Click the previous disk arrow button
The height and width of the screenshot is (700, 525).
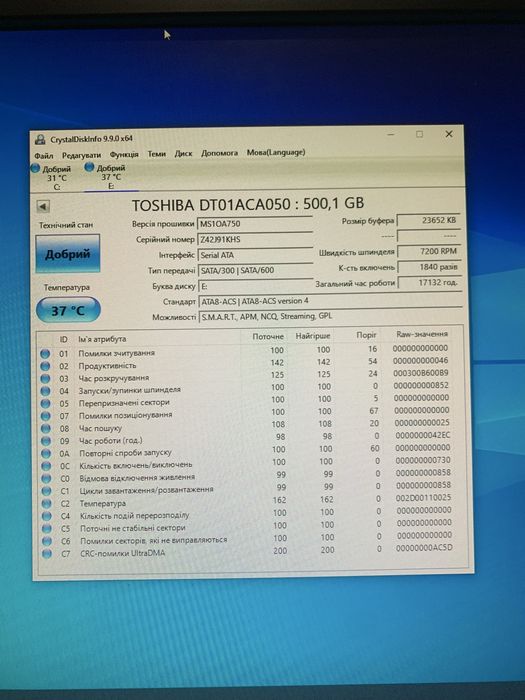(43, 206)
